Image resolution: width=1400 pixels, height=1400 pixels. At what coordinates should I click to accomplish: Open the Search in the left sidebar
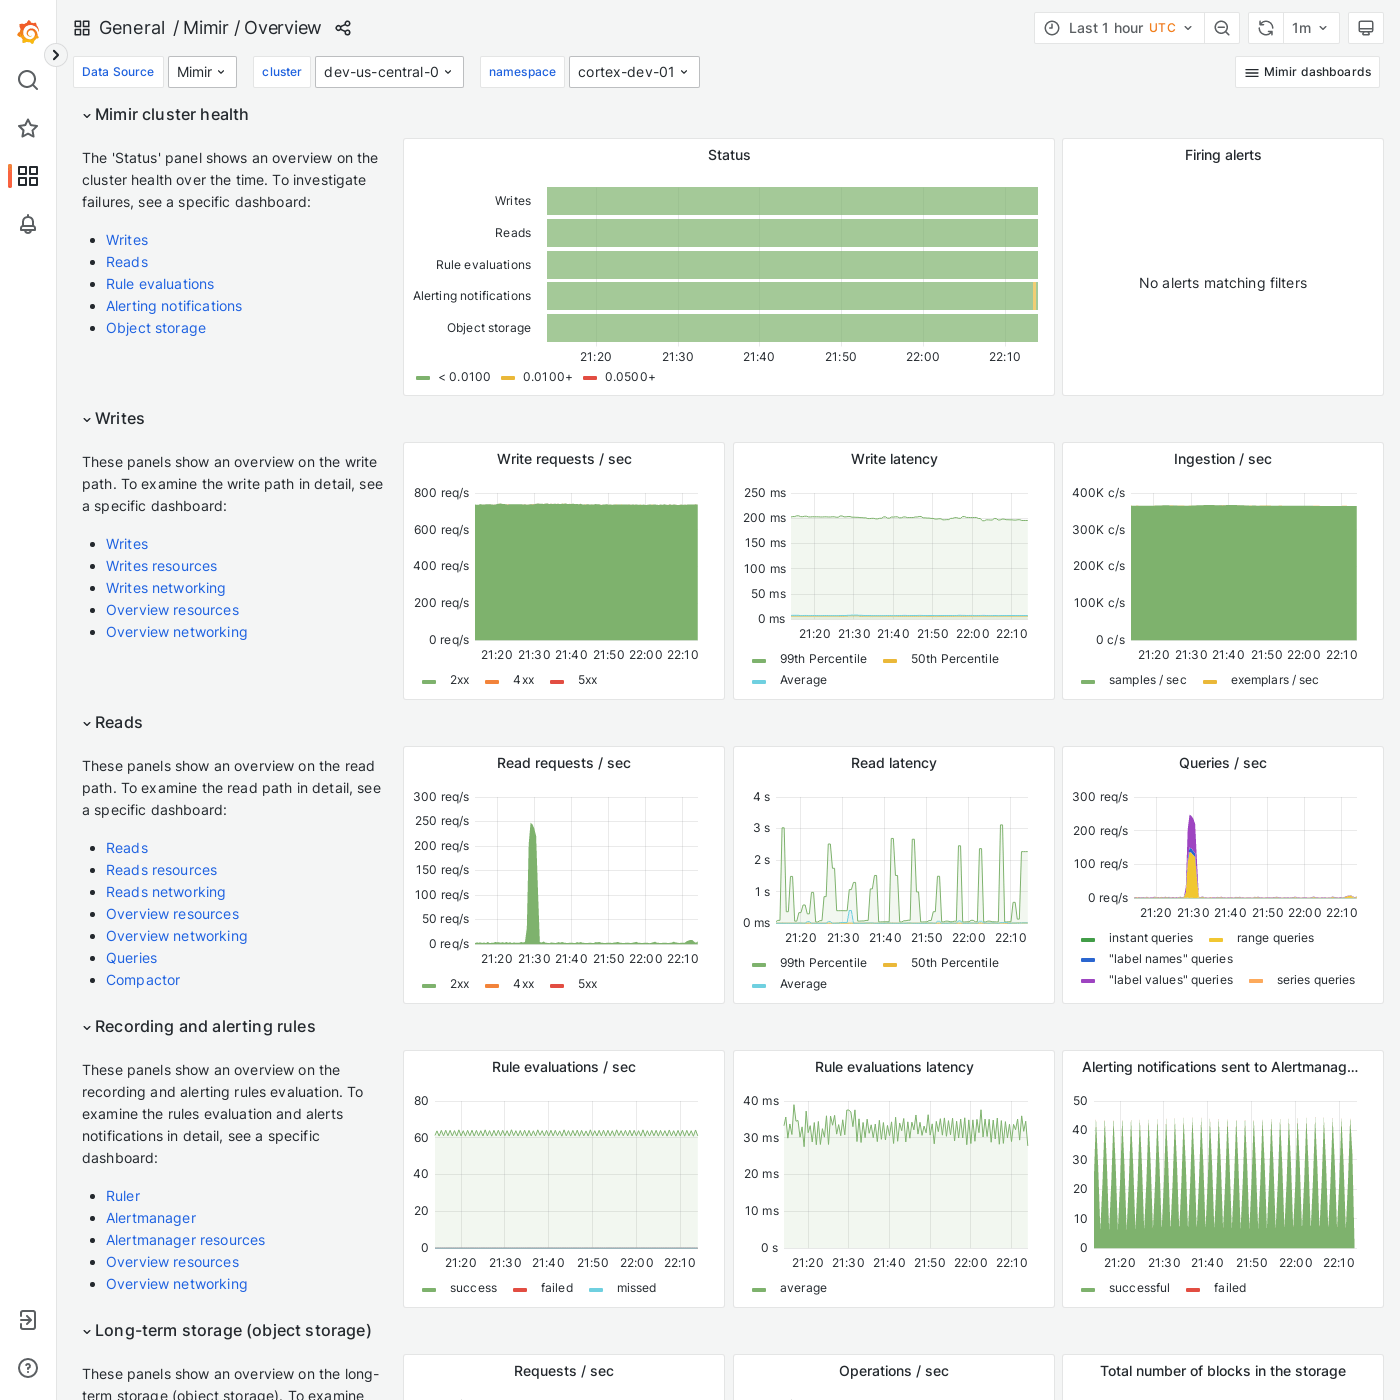27,80
